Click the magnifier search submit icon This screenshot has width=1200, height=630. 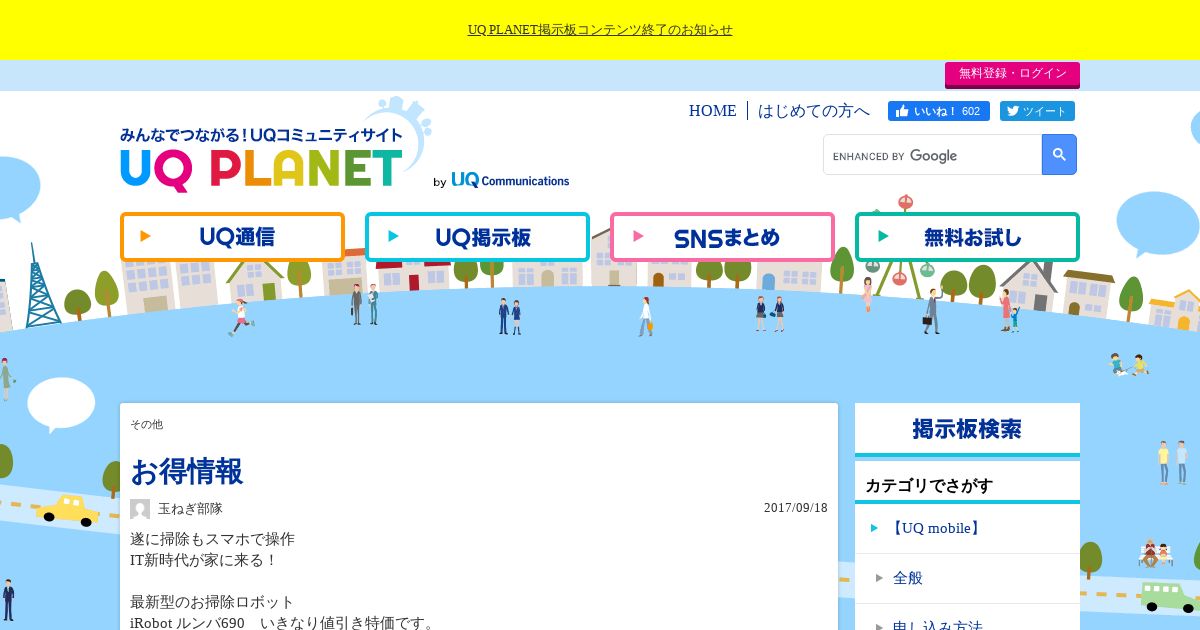click(x=1059, y=155)
